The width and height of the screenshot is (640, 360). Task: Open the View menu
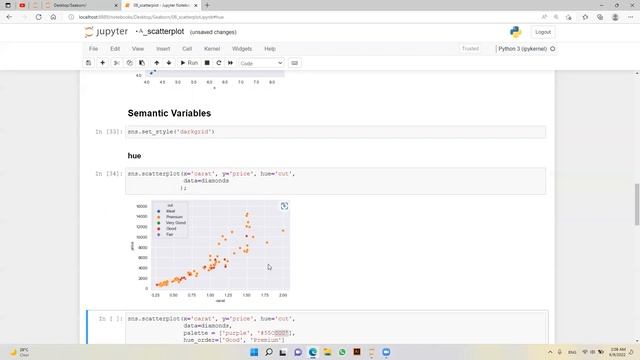point(138,49)
